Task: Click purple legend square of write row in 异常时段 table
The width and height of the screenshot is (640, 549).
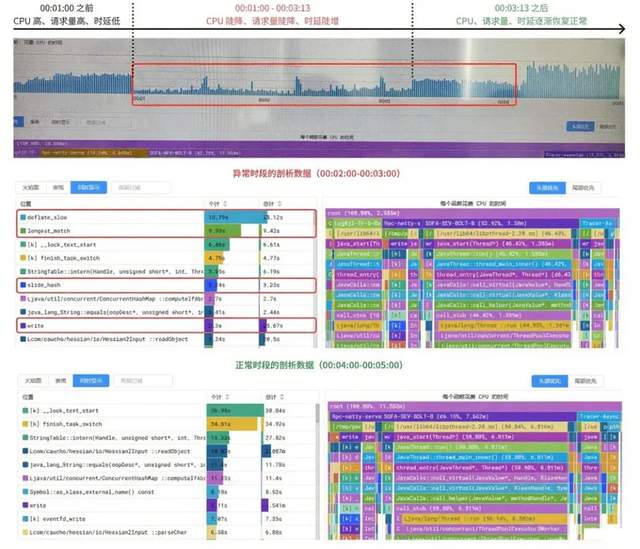Action: (23, 326)
